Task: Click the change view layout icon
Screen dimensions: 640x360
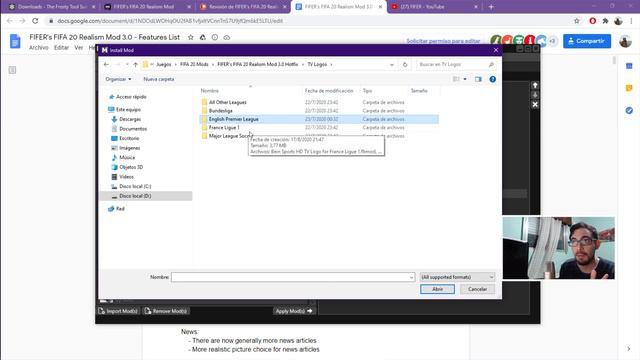Action: click(456, 79)
